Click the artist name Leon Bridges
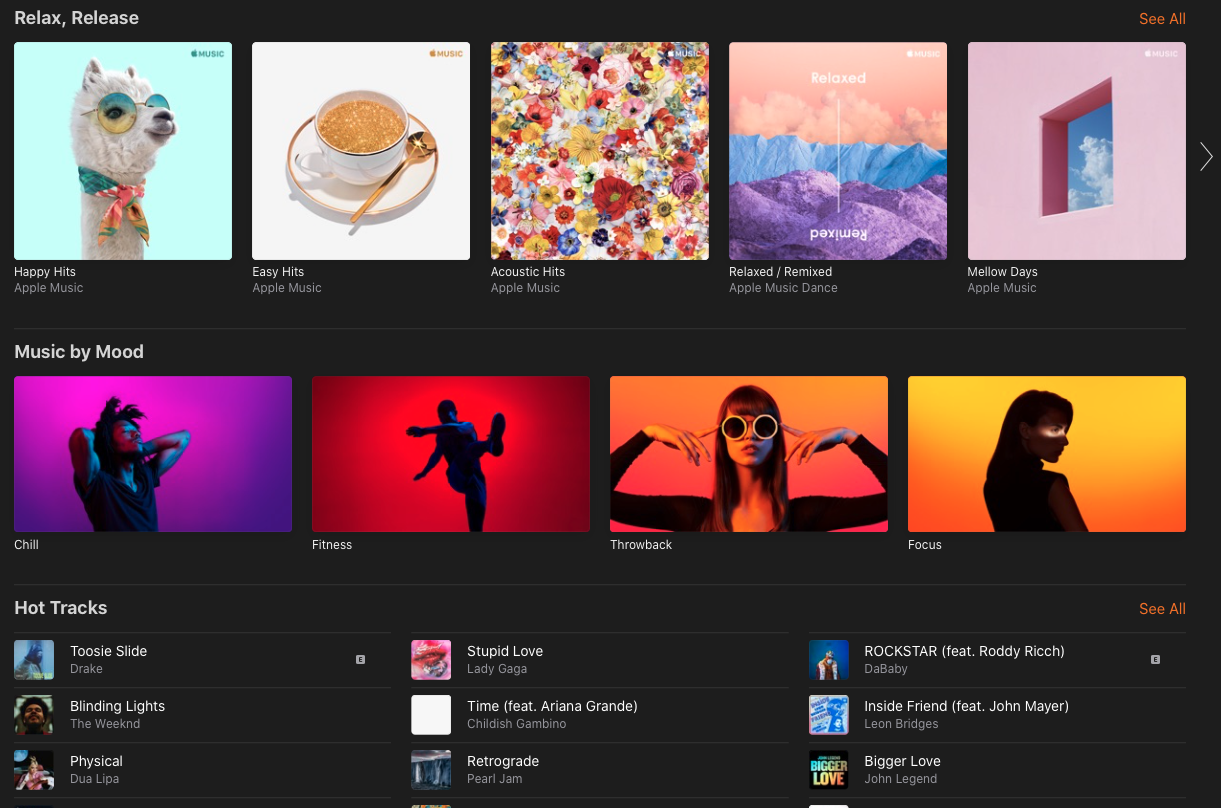The image size is (1221, 808). click(900, 723)
